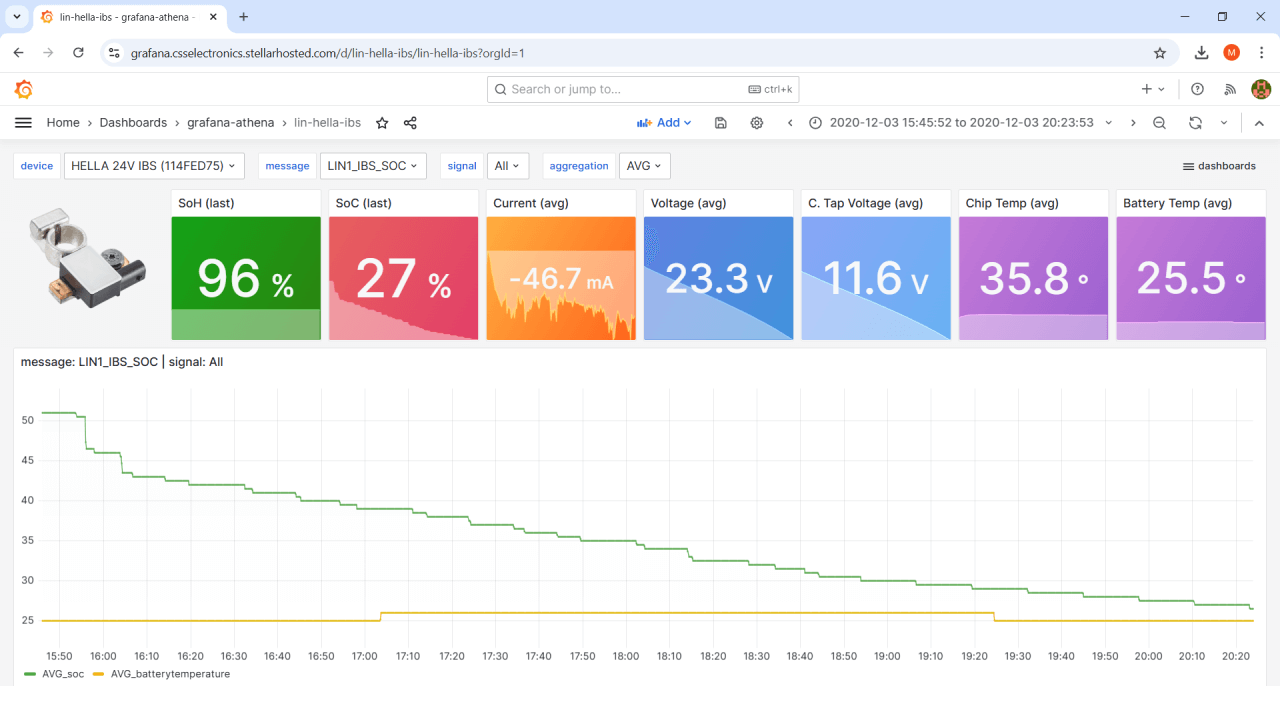Open the device HELLA 24V IBS dropdown
The height and width of the screenshot is (720, 1280).
point(153,166)
